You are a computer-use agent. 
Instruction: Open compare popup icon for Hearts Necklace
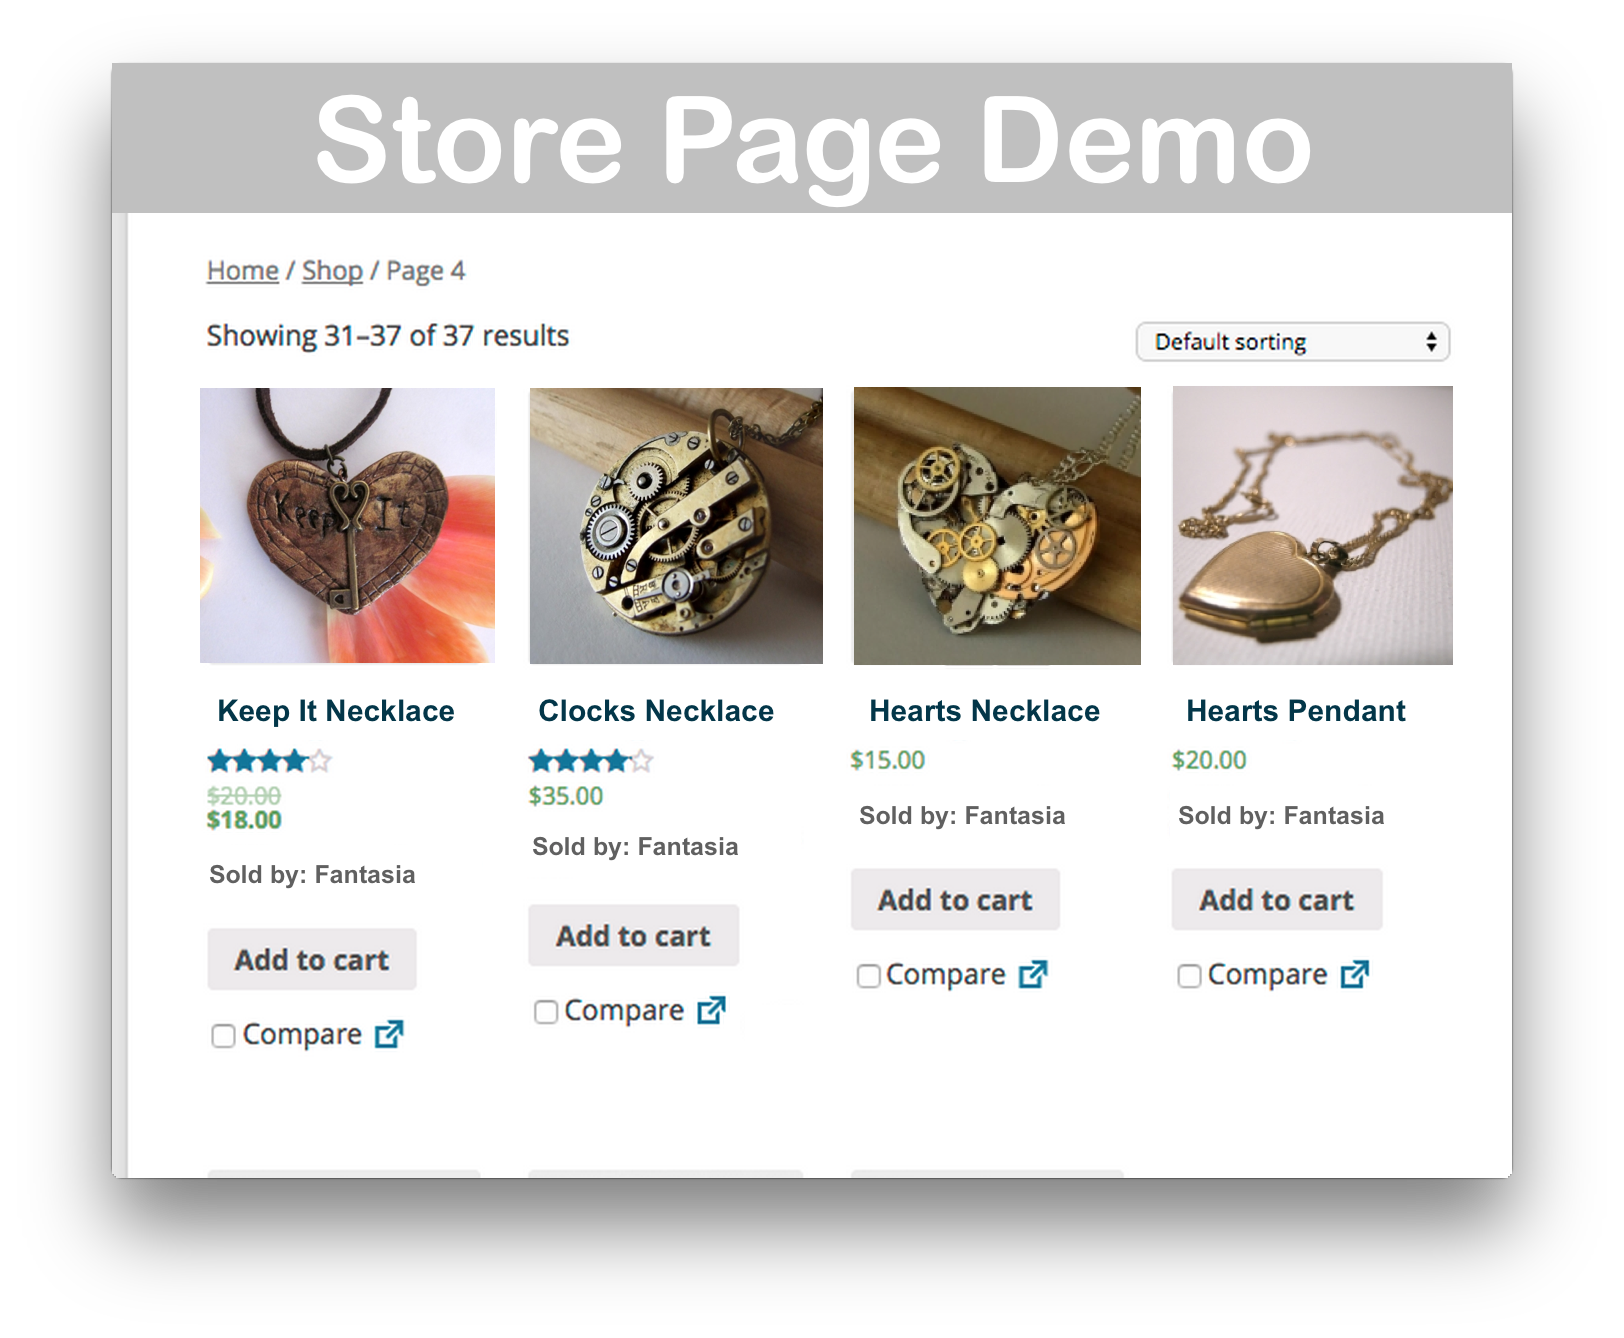click(x=1033, y=974)
